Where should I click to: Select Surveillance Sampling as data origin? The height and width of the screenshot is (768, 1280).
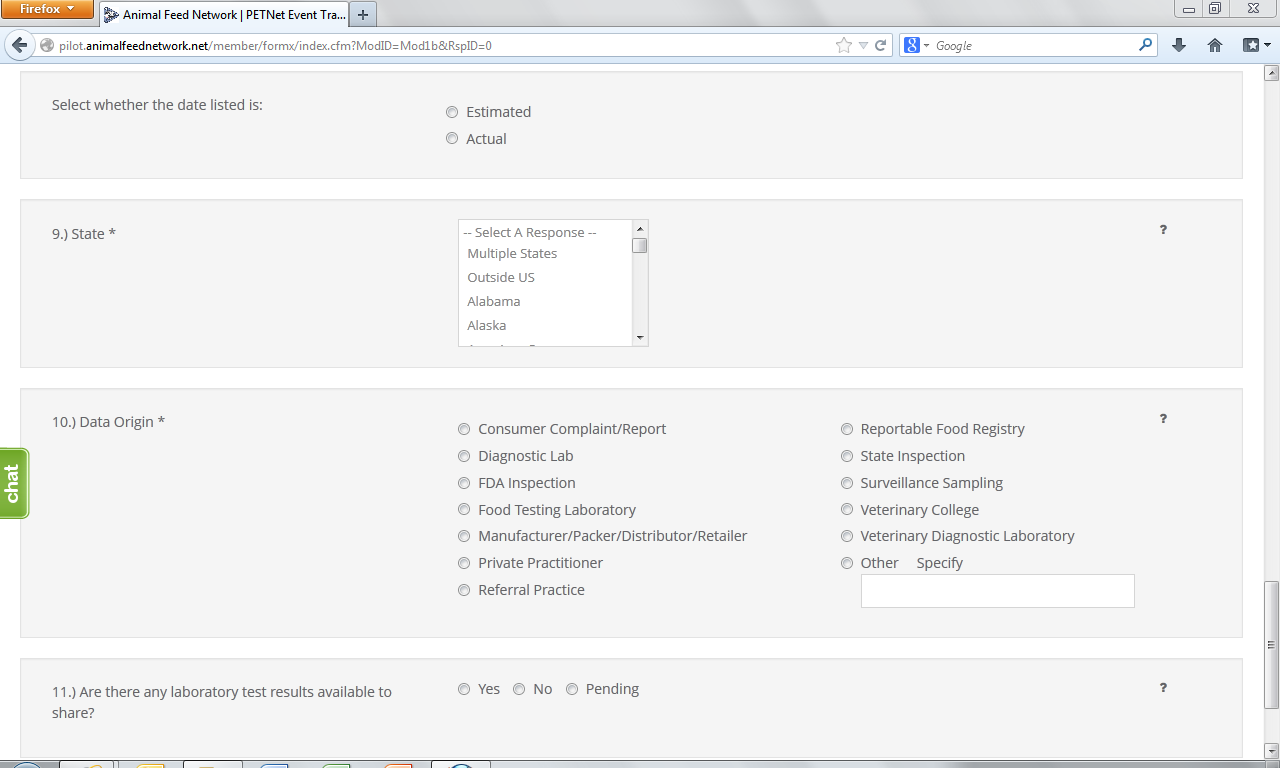click(847, 483)
